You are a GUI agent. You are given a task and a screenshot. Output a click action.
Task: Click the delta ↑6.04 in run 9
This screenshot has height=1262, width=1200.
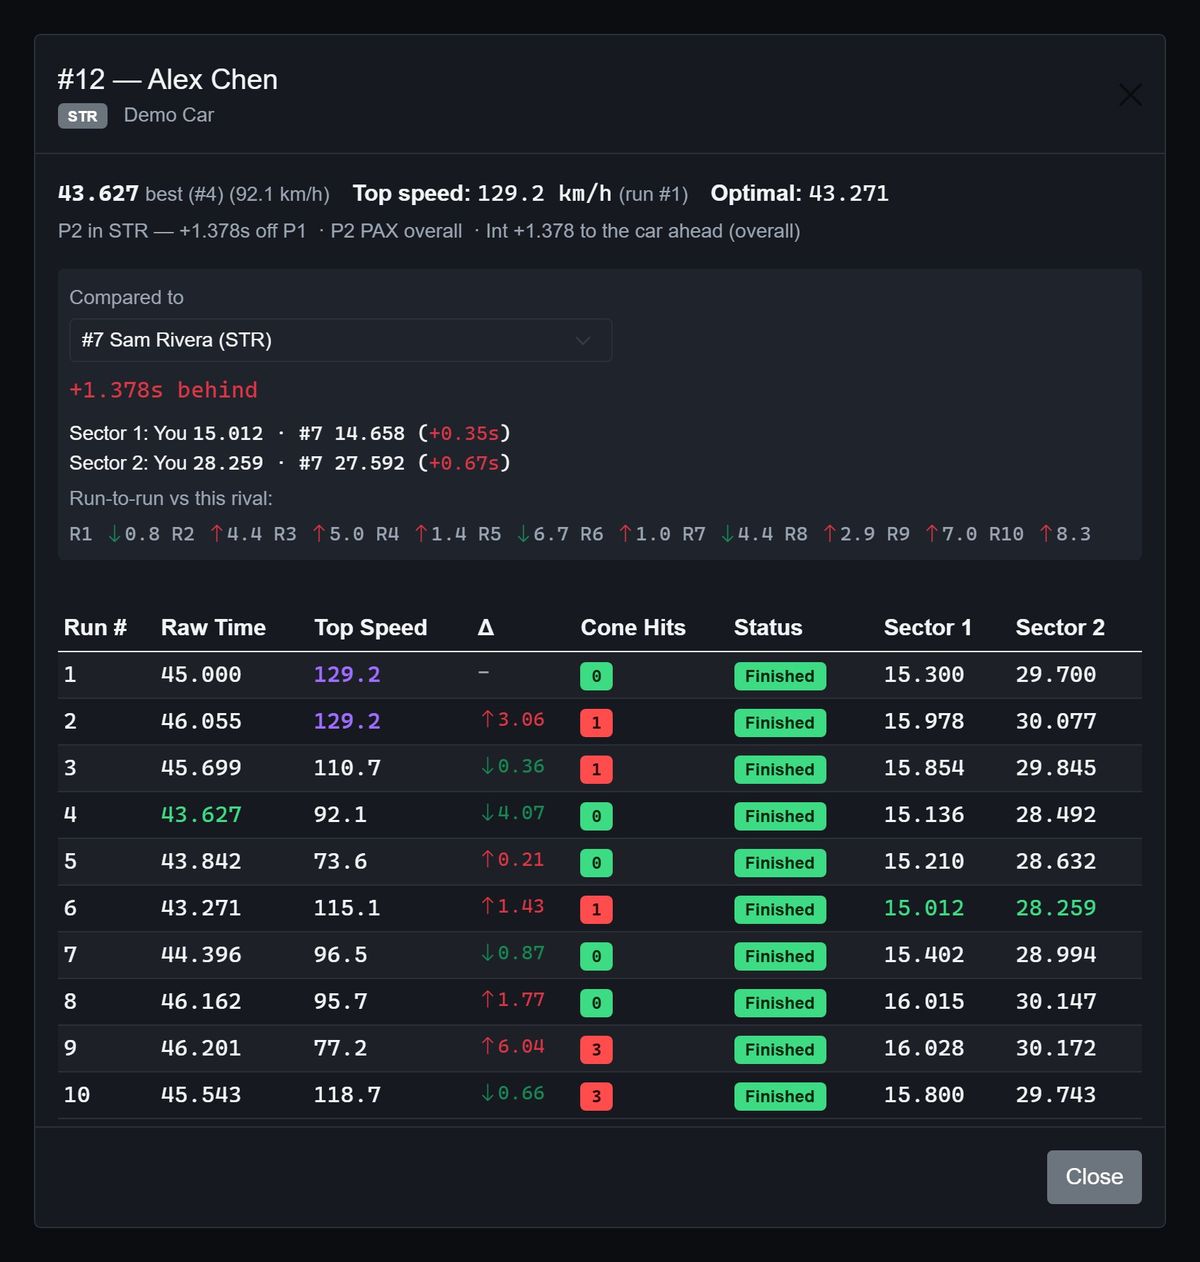513,1046
